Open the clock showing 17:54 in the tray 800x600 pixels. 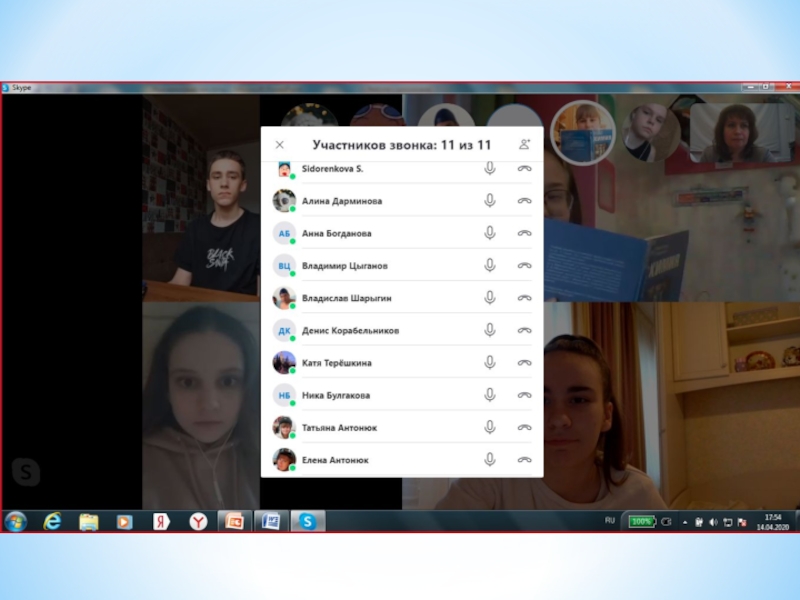click(x=772, y=521)
